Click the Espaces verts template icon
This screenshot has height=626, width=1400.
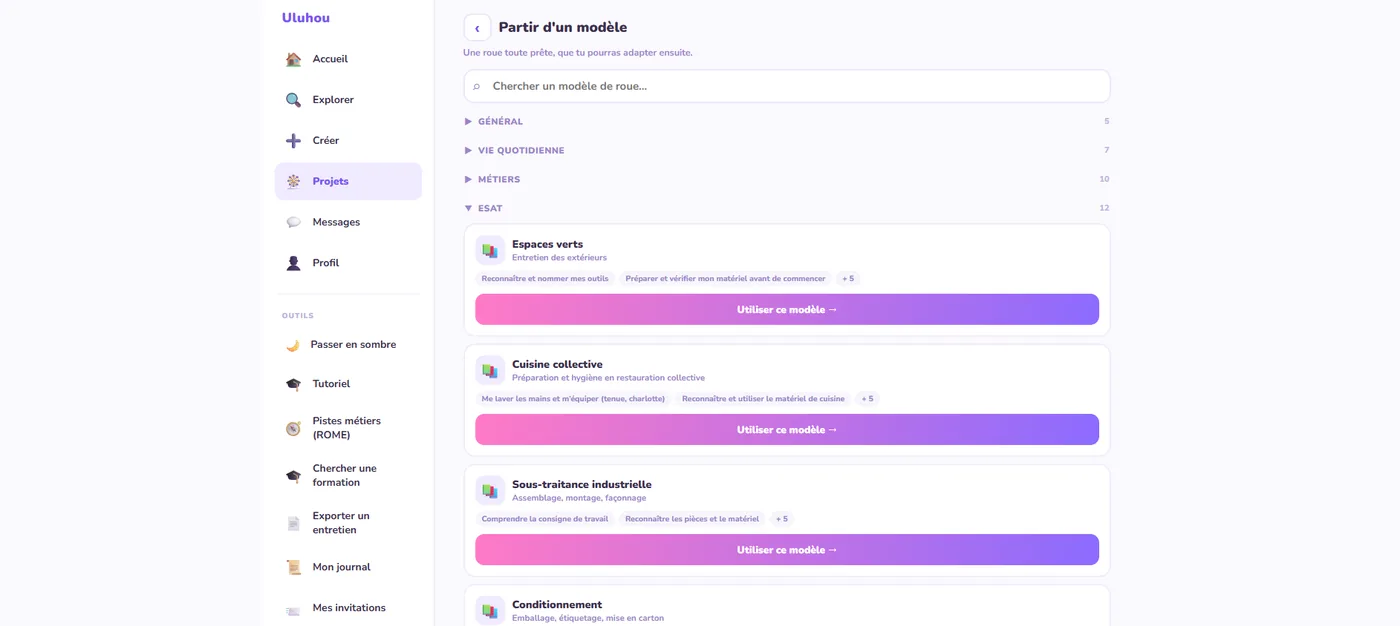click(490, 250)
